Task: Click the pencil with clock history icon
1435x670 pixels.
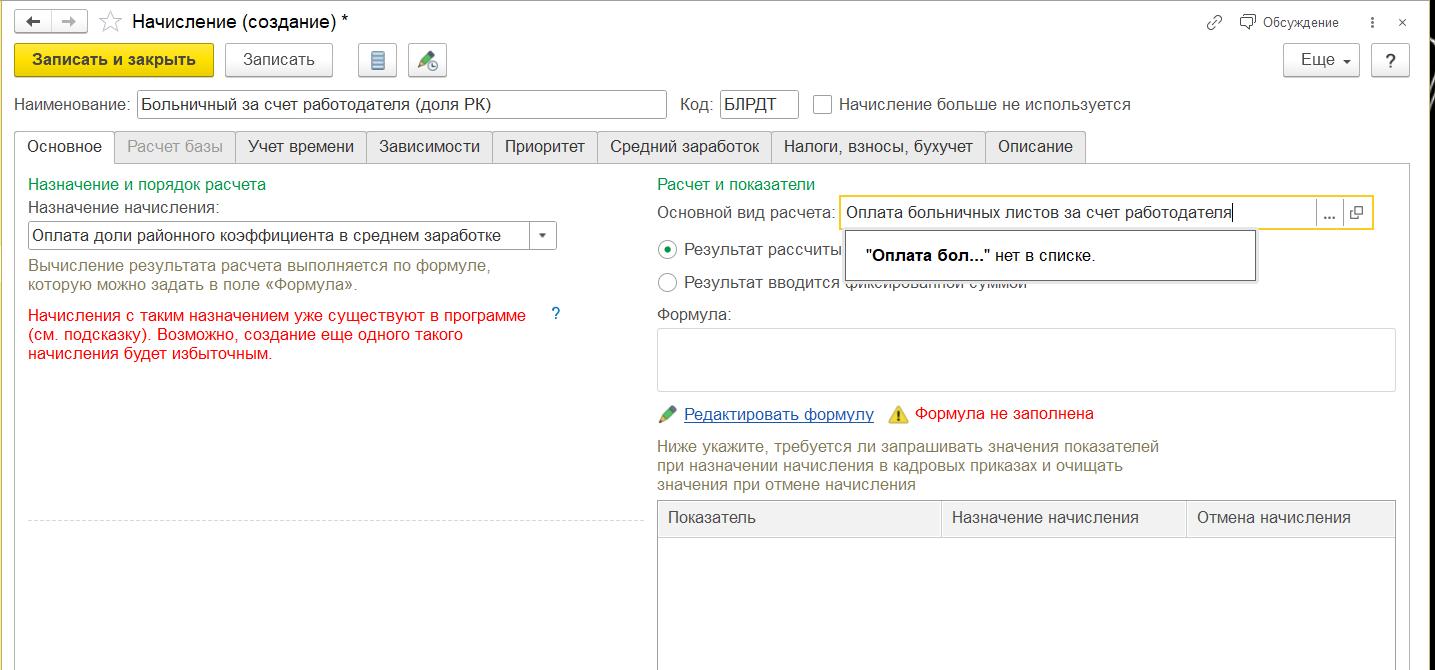Action: pyautogui.click(x=428, y=60)
